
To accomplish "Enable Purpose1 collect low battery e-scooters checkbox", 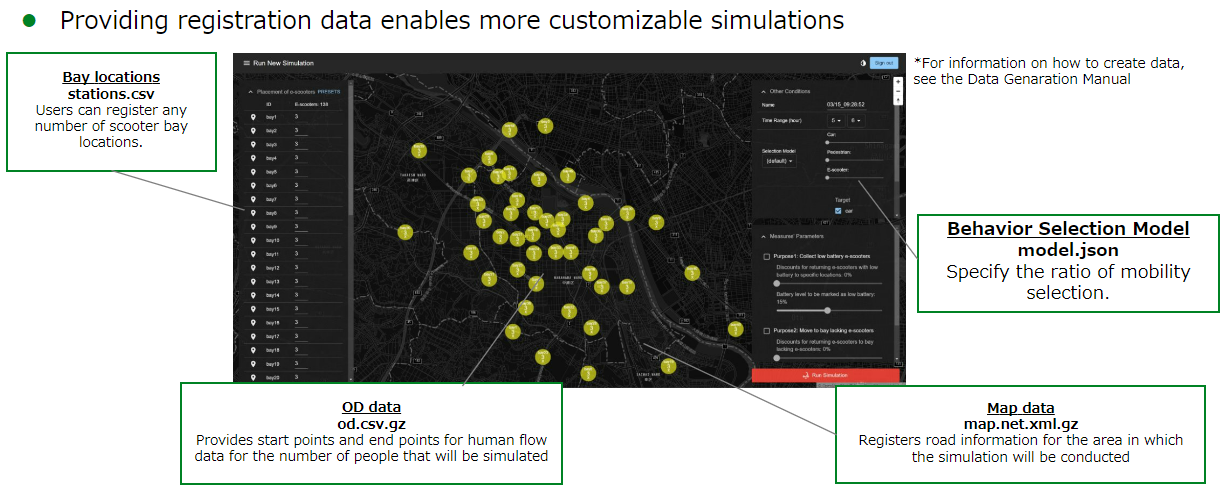I will pos(767,257).
